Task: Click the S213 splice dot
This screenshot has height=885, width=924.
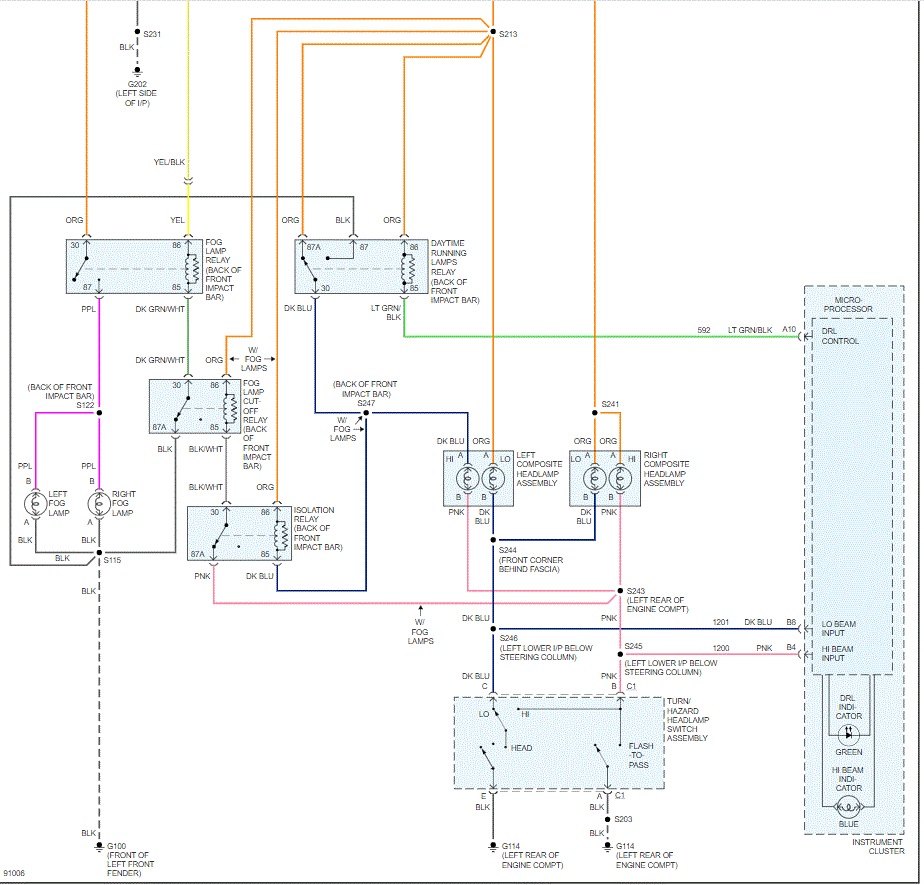Action: click(493, 32)
